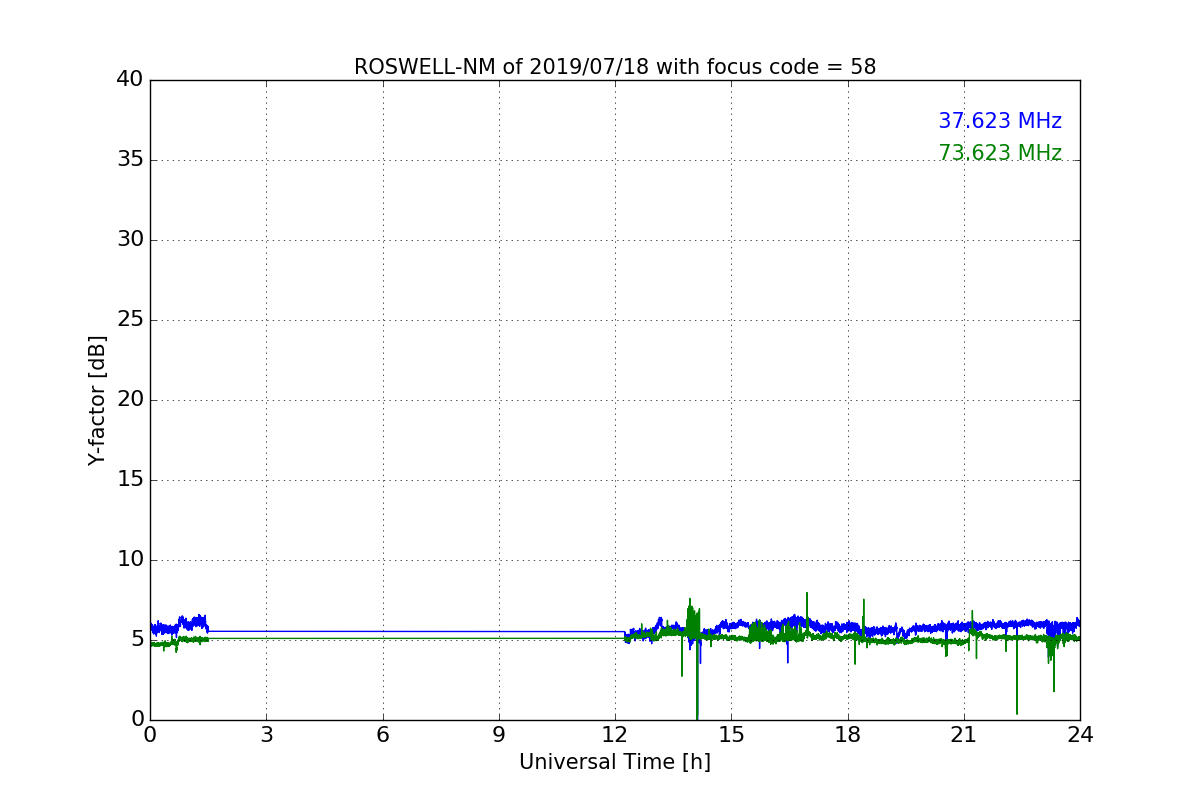Image resolution: width=1200 pixels, height=800 pixels.
Task: Click the x-axis tick label '18'
Action: [x=848, y=734]
